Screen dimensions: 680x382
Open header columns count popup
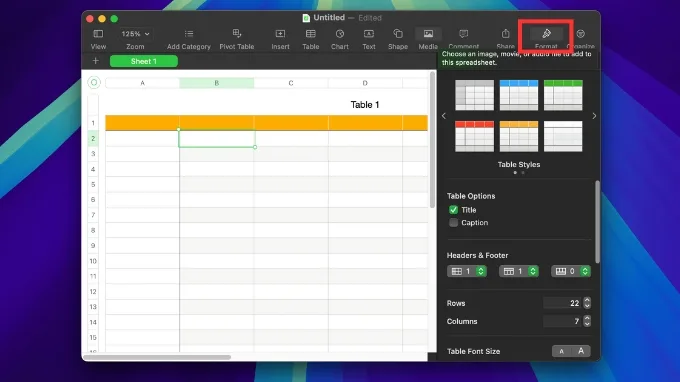click(467, 271)
